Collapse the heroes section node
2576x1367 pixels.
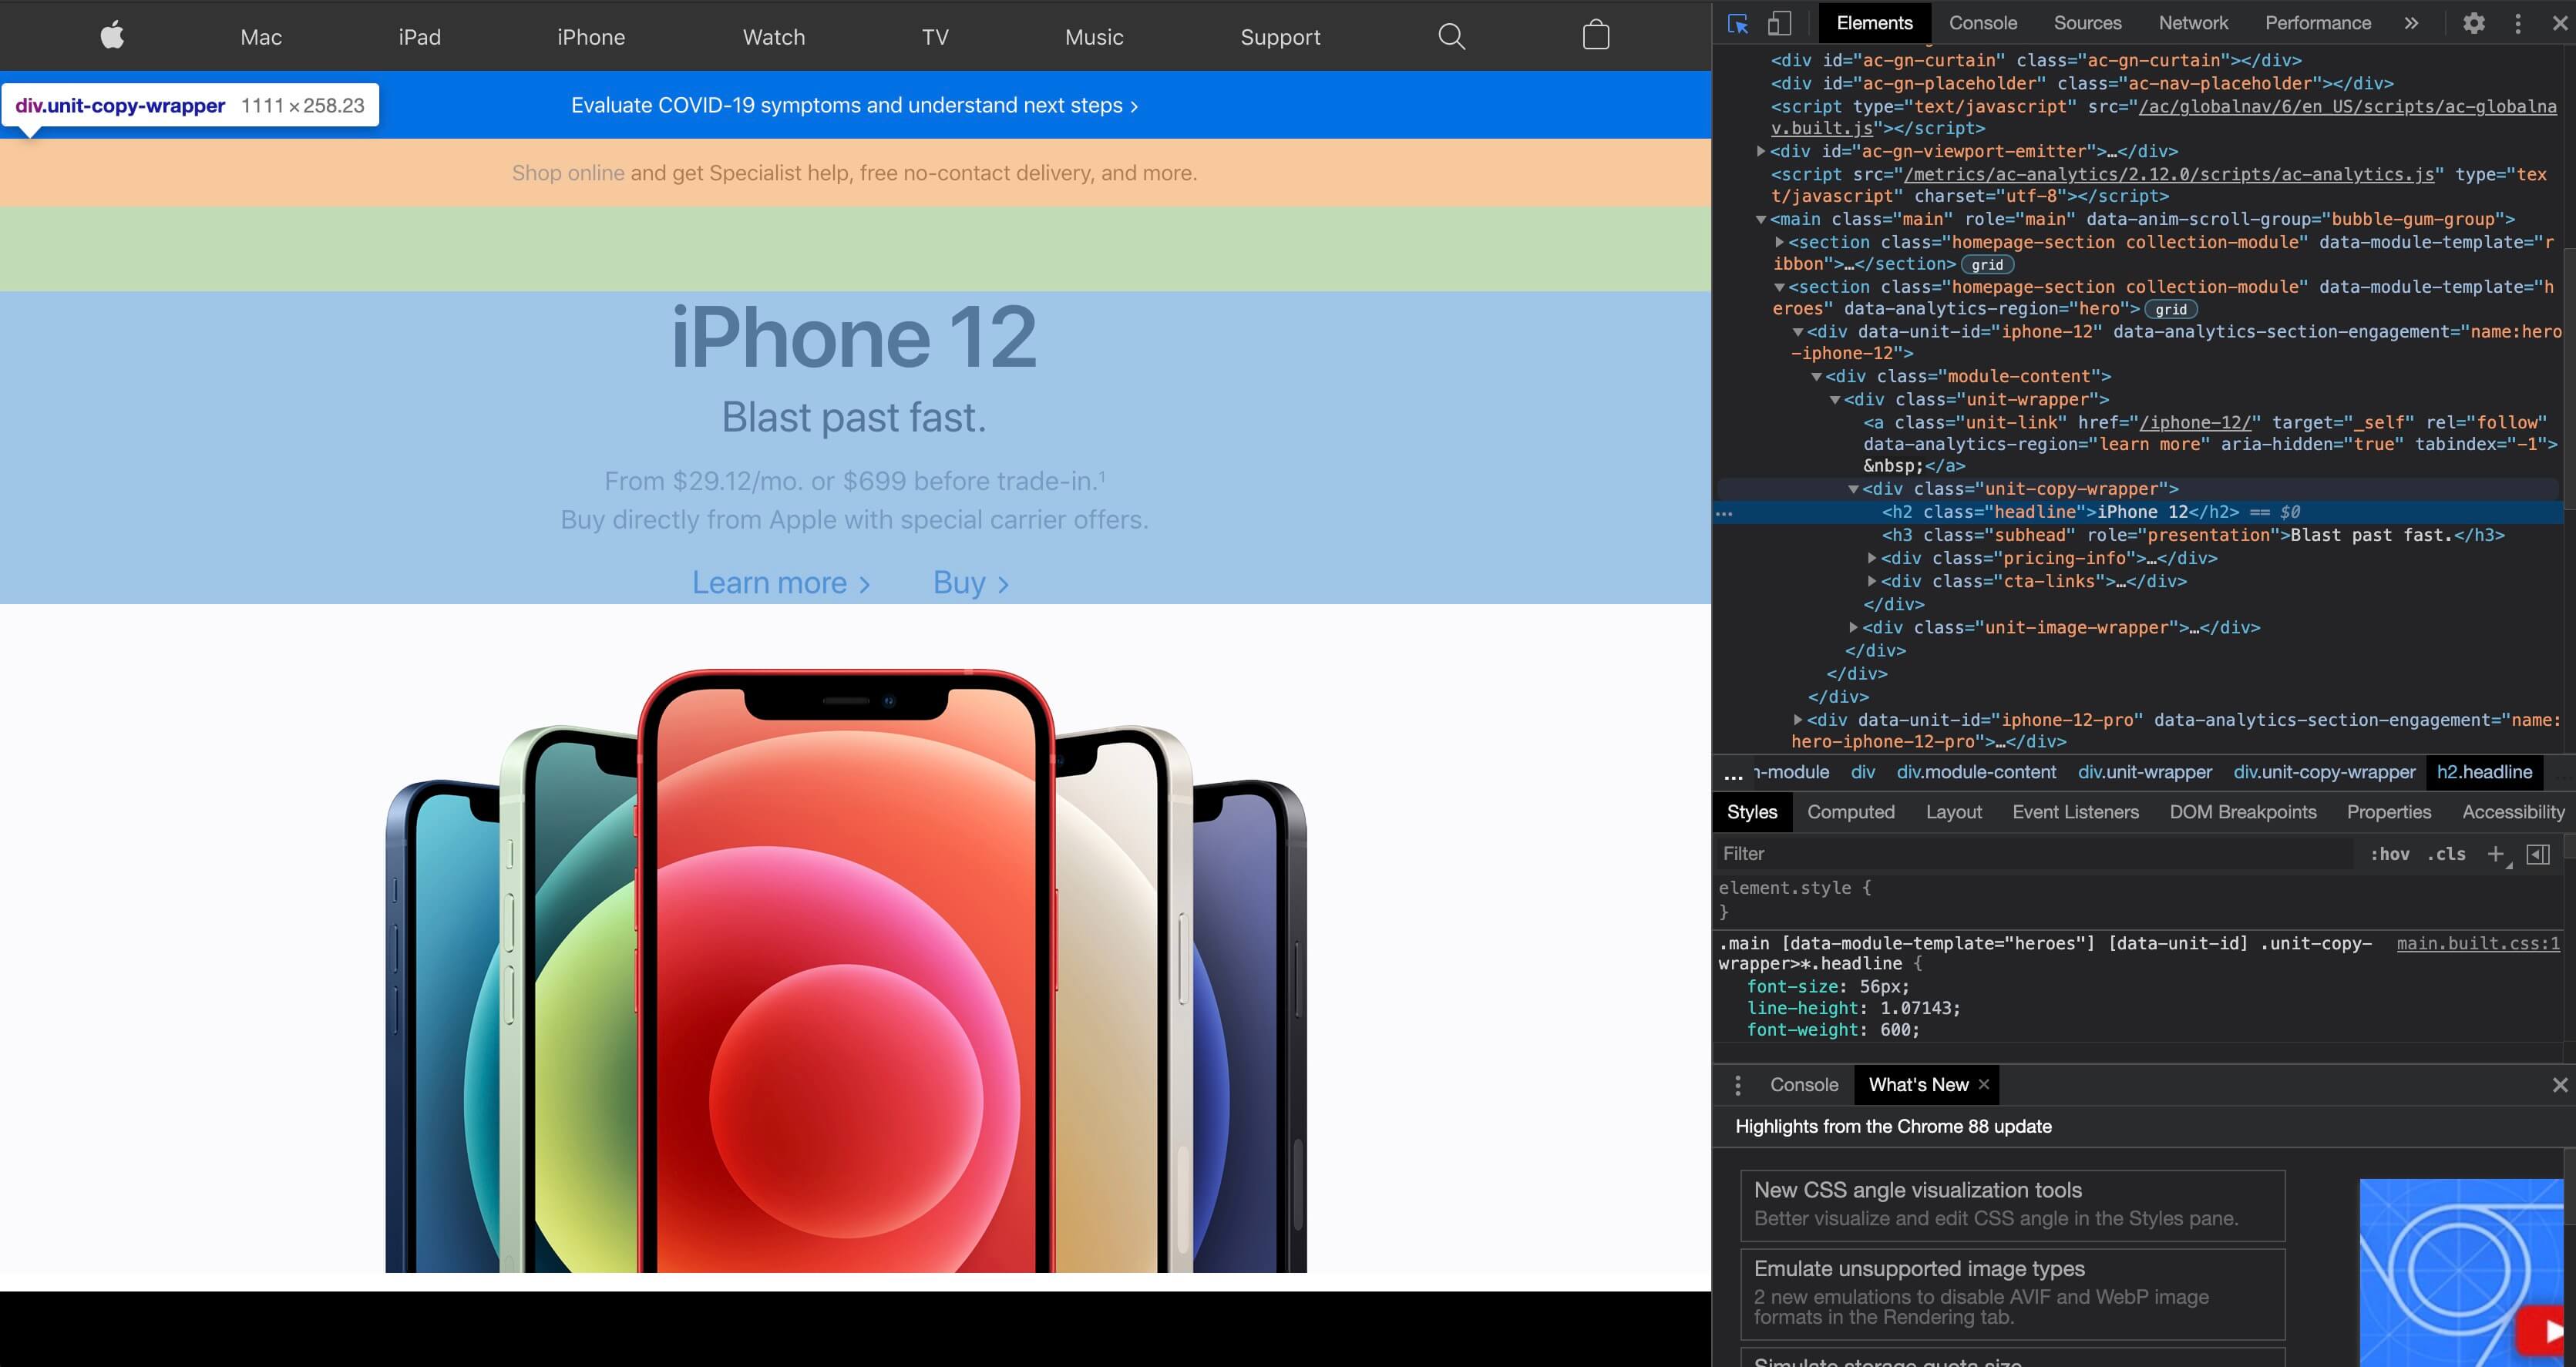[1779, 287]
